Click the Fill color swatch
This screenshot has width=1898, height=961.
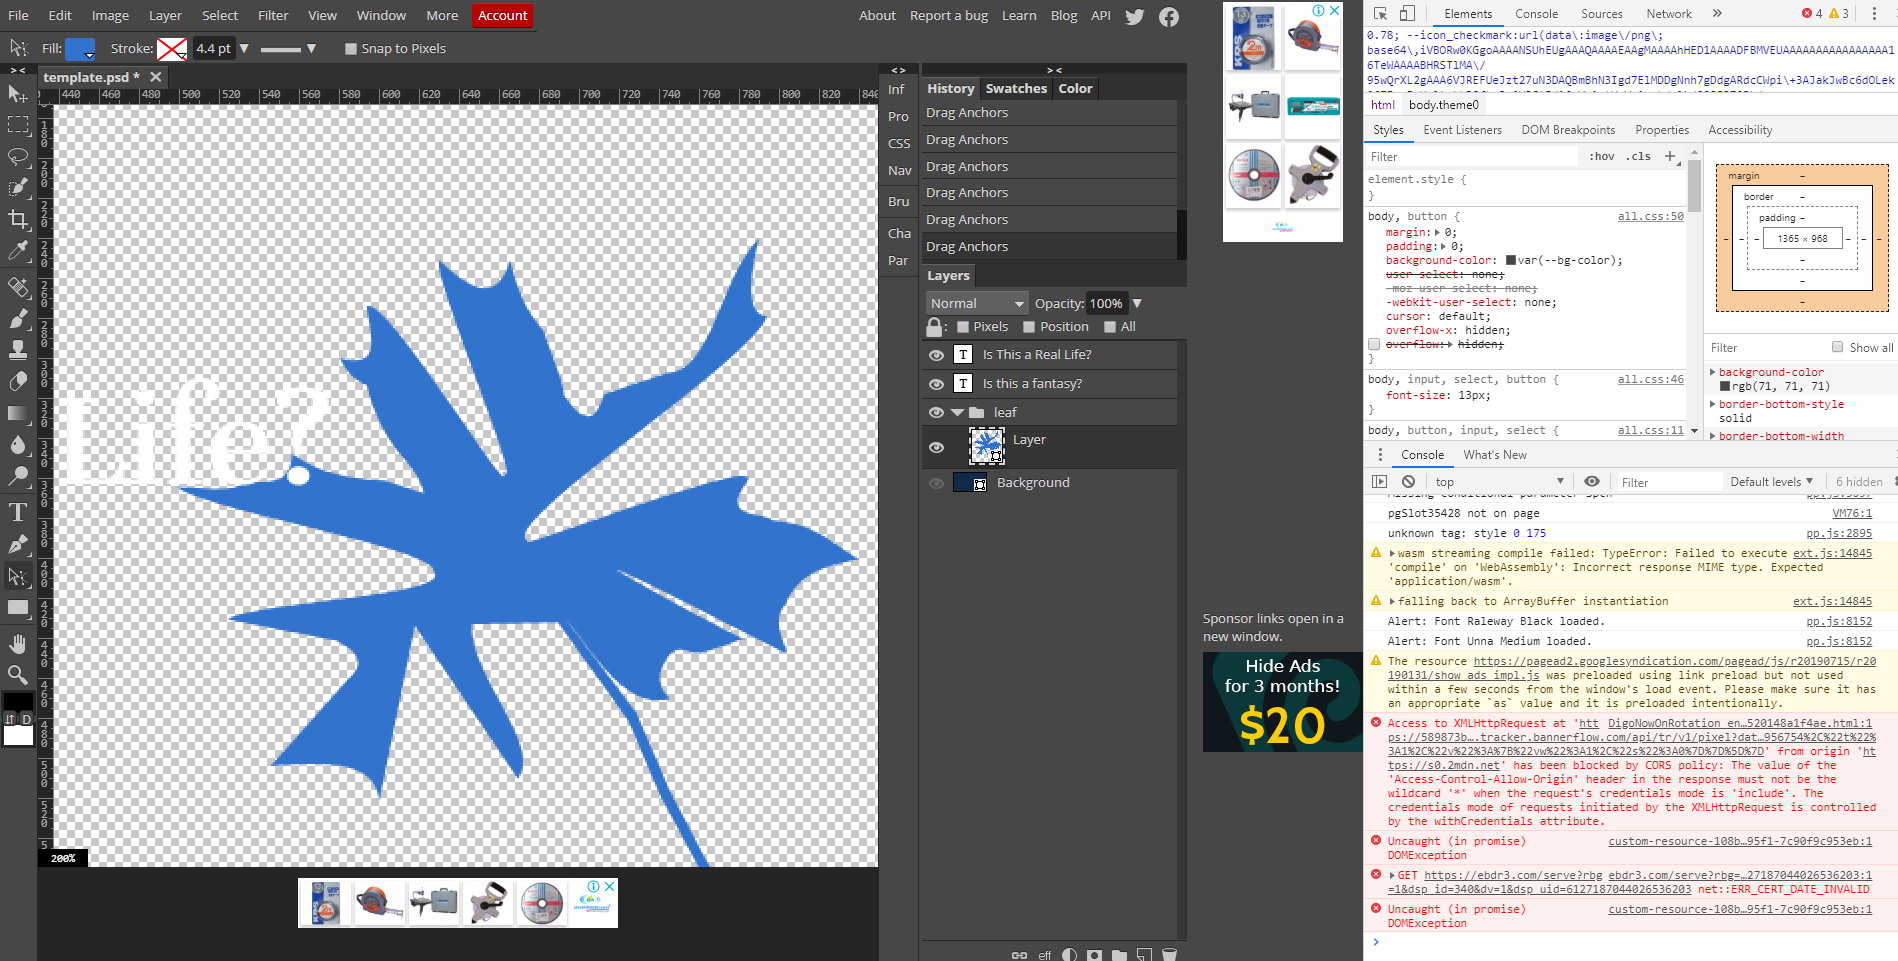click(x=79, y=48)
